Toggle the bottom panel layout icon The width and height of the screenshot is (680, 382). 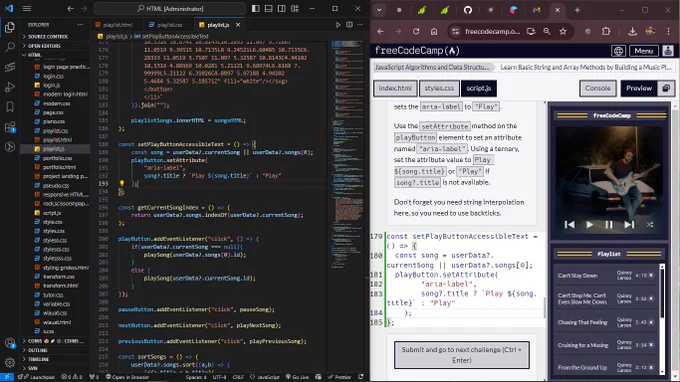click(268, 9)
